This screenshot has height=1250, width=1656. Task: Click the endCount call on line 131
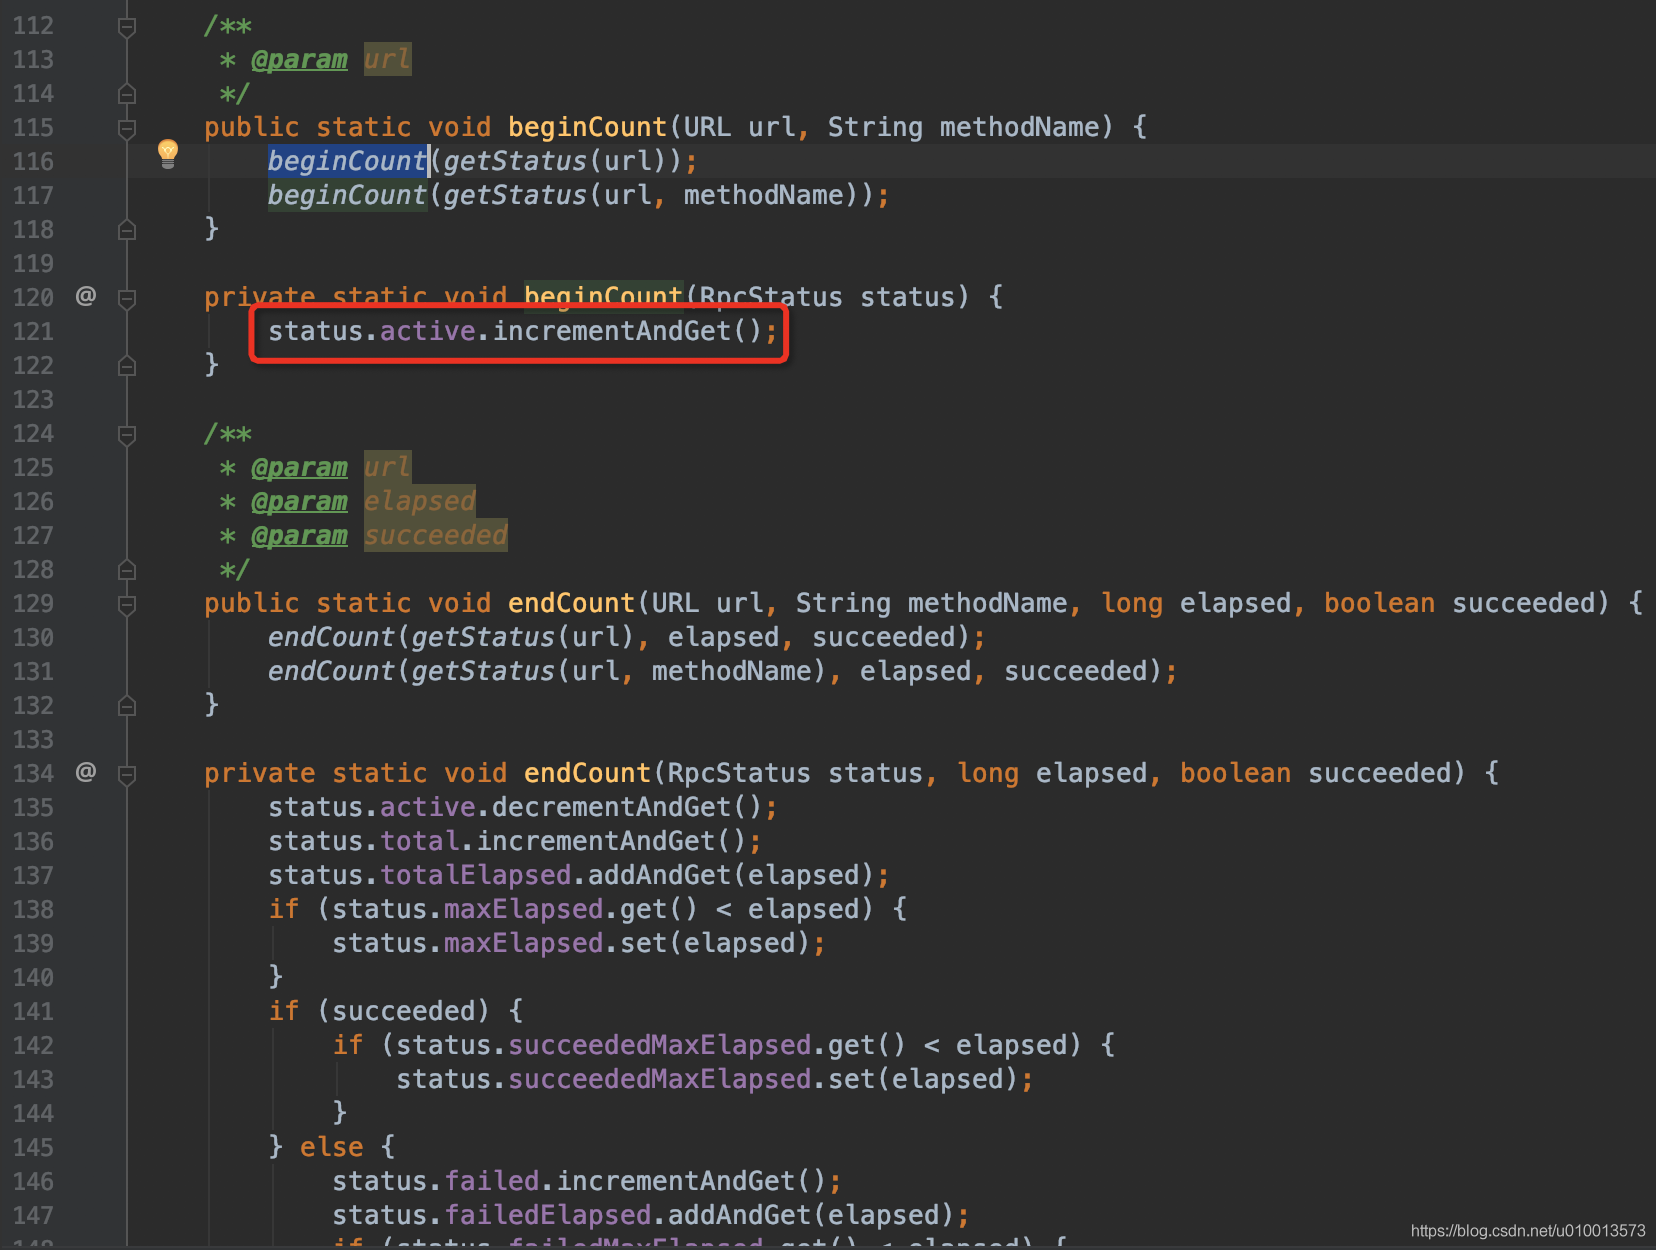coord(332,671)
